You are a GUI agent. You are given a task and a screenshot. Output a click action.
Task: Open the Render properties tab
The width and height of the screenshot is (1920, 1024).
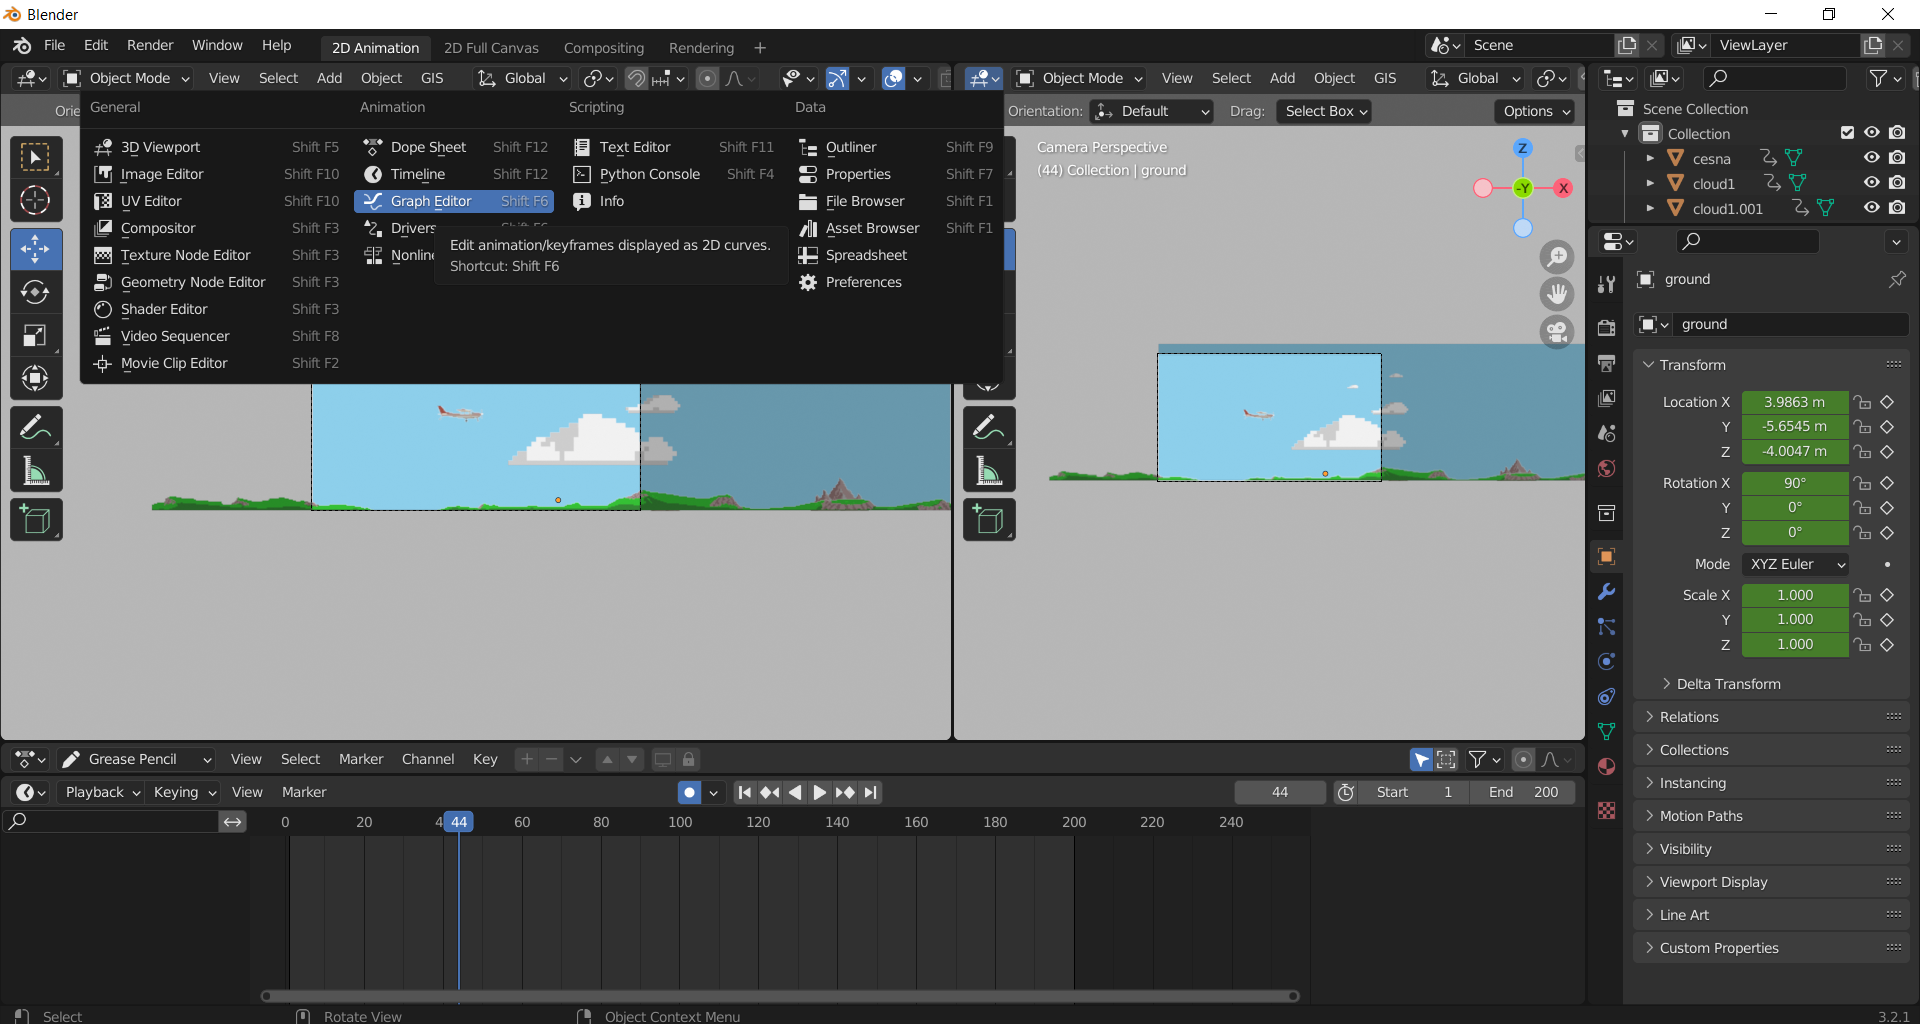pyautogui.click(x=1607, y=328)
